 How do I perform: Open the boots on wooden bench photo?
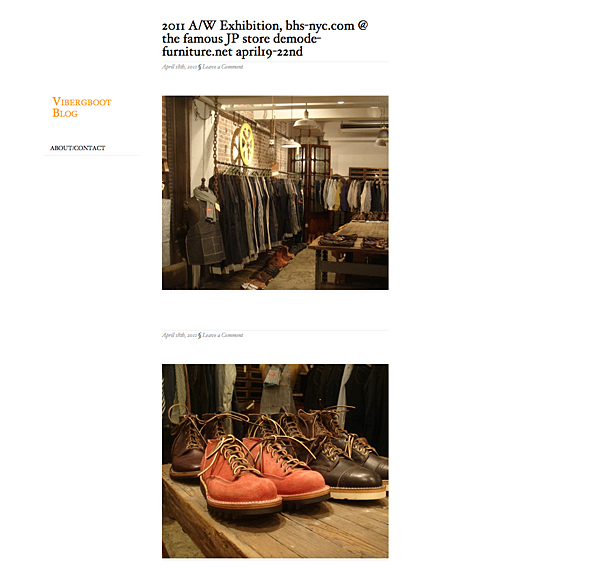click(x=275, y=461)
